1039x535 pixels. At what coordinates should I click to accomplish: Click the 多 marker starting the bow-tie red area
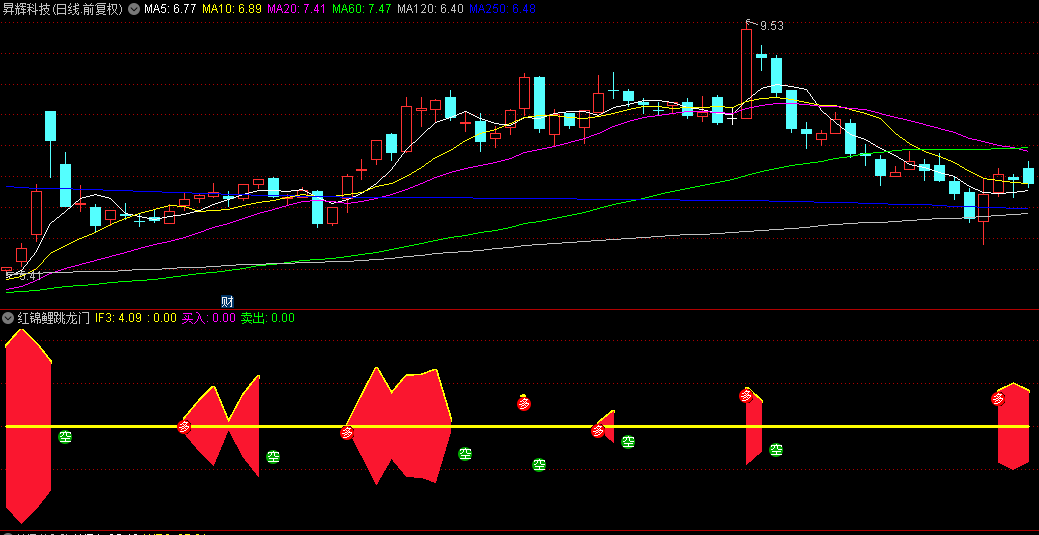coord(185,427)
